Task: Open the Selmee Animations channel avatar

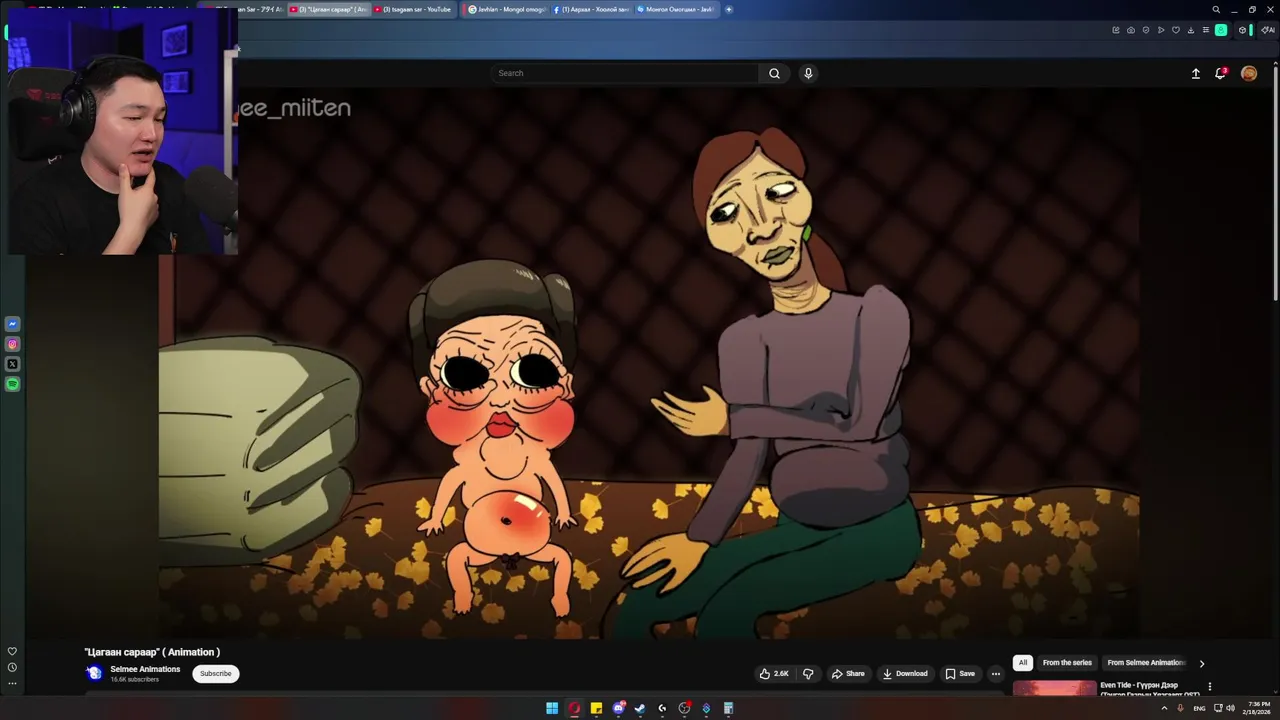Action: pos(95,673)
